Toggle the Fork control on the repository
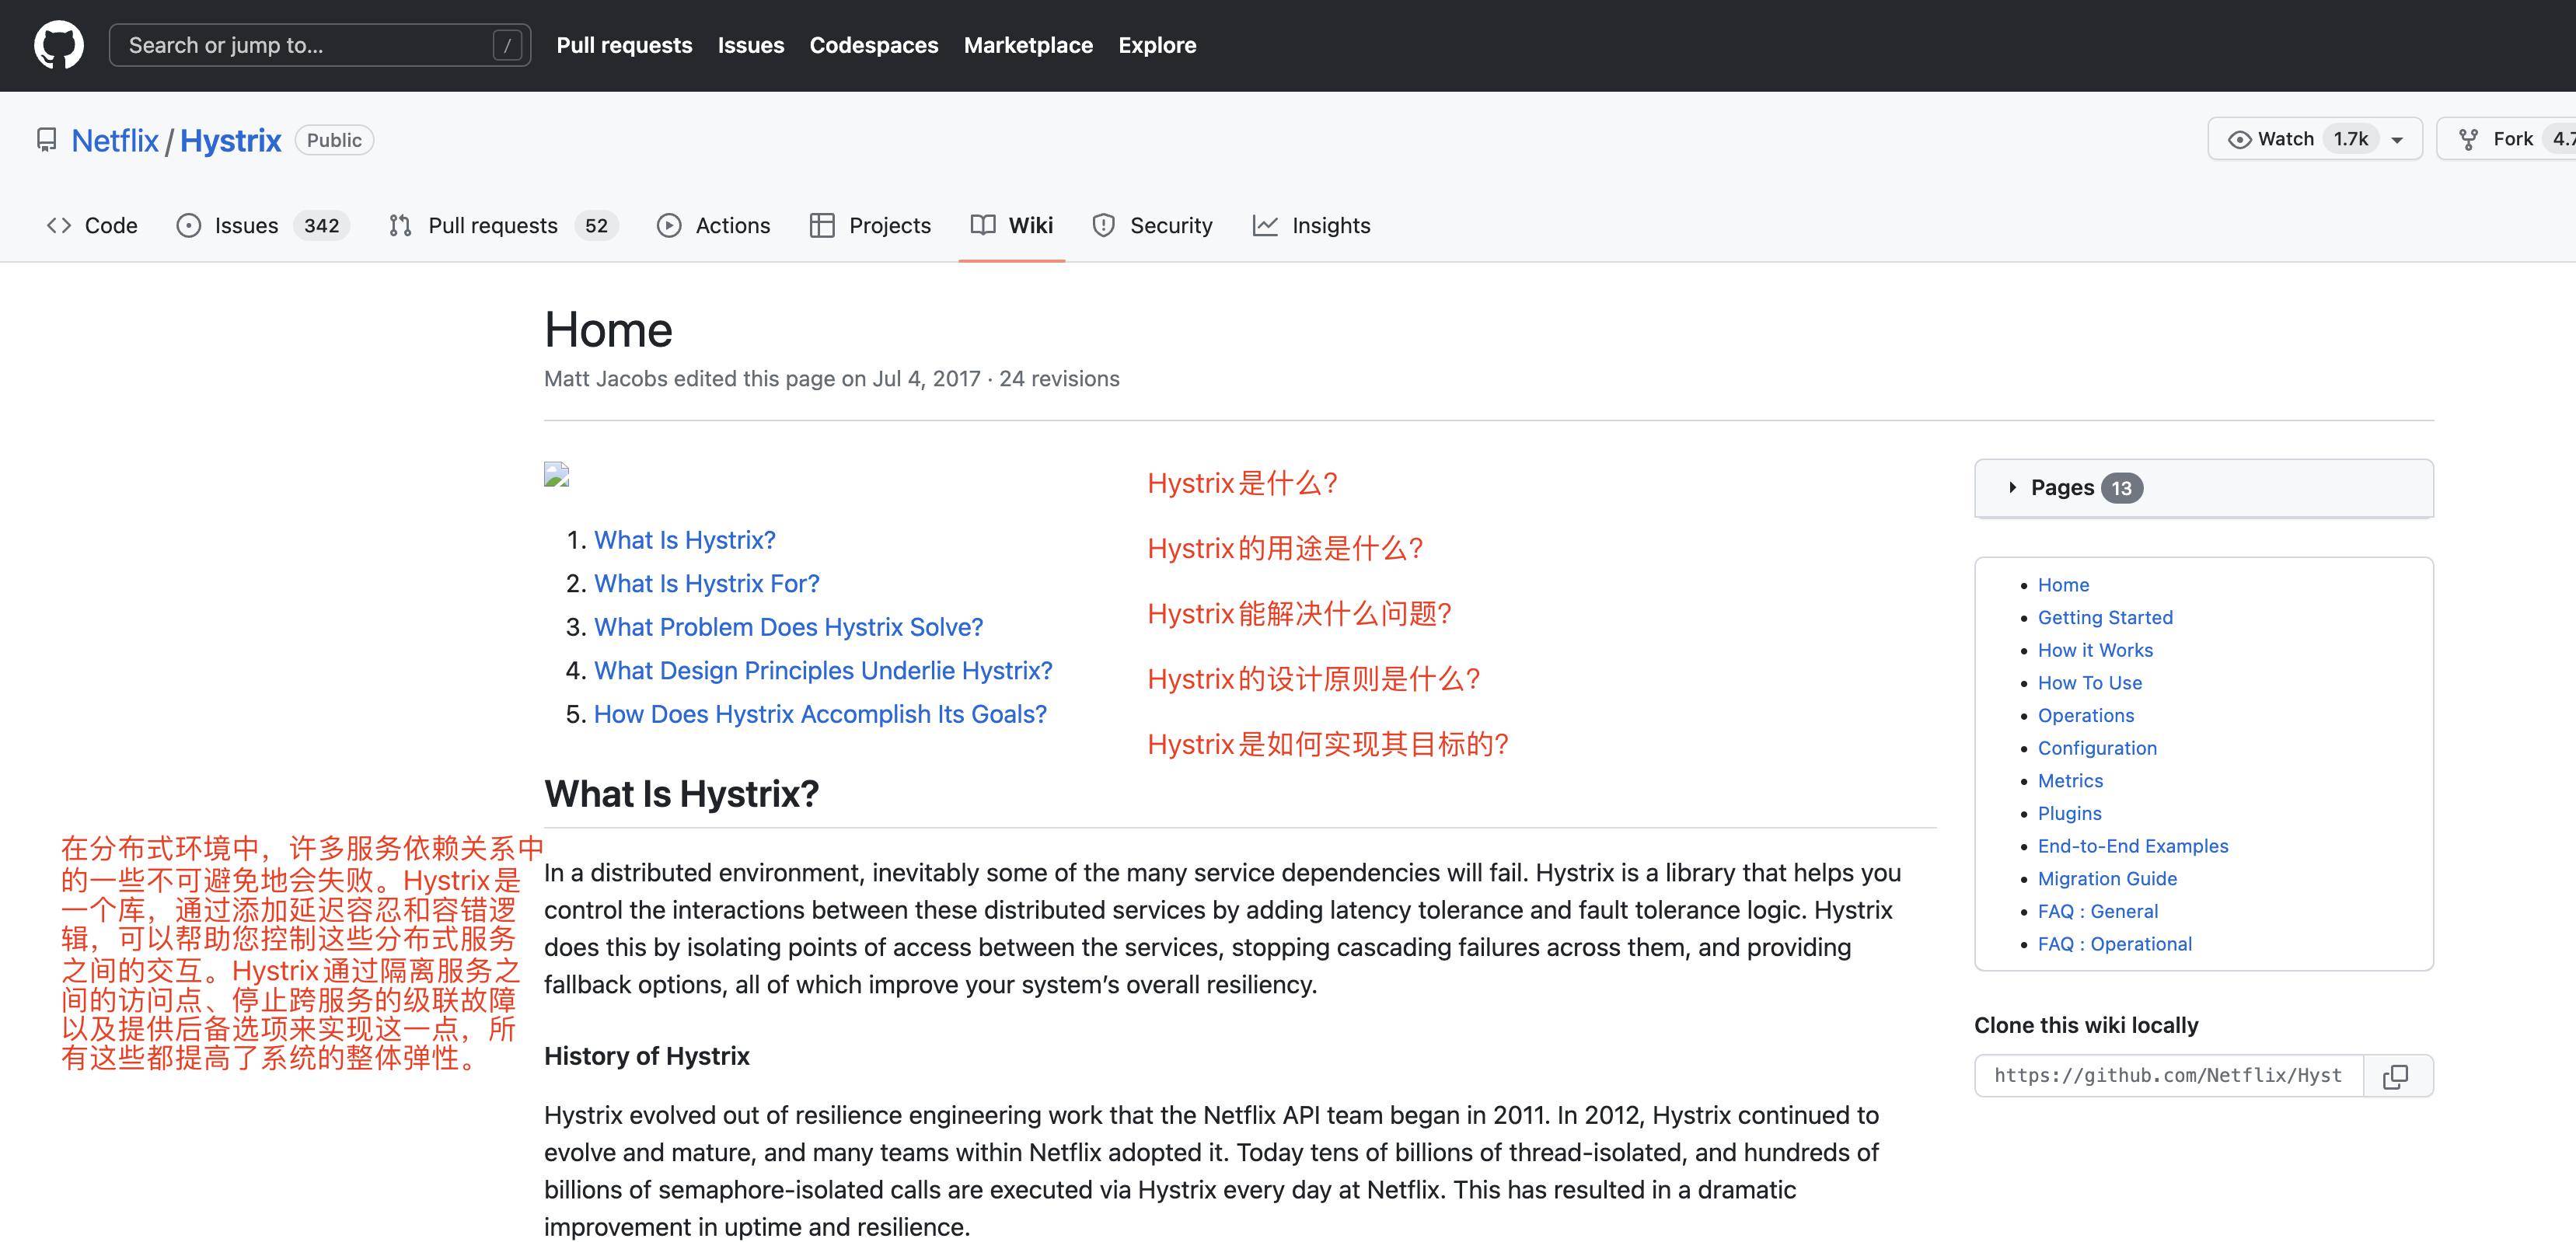The height and width of the screenshot is (1242, 2576). click(x=2510, y=139)
